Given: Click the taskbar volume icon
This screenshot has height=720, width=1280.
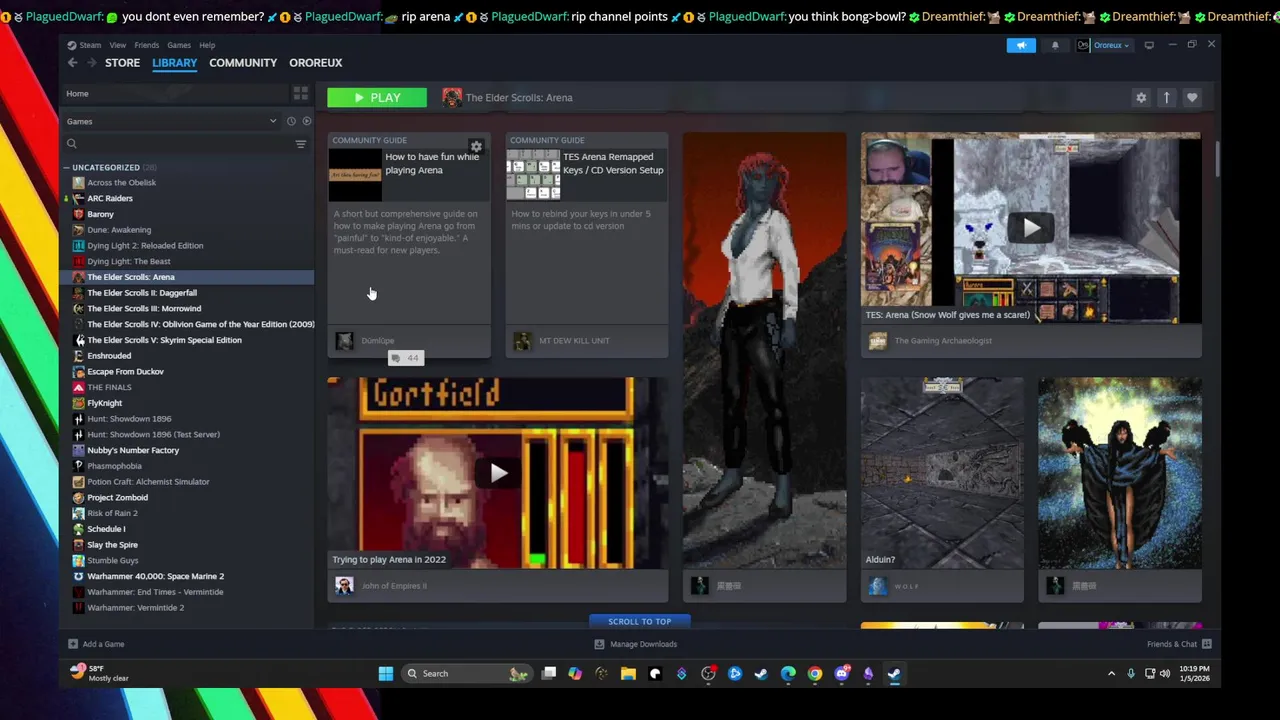Looking at the screenshot, I should 1164,673.
